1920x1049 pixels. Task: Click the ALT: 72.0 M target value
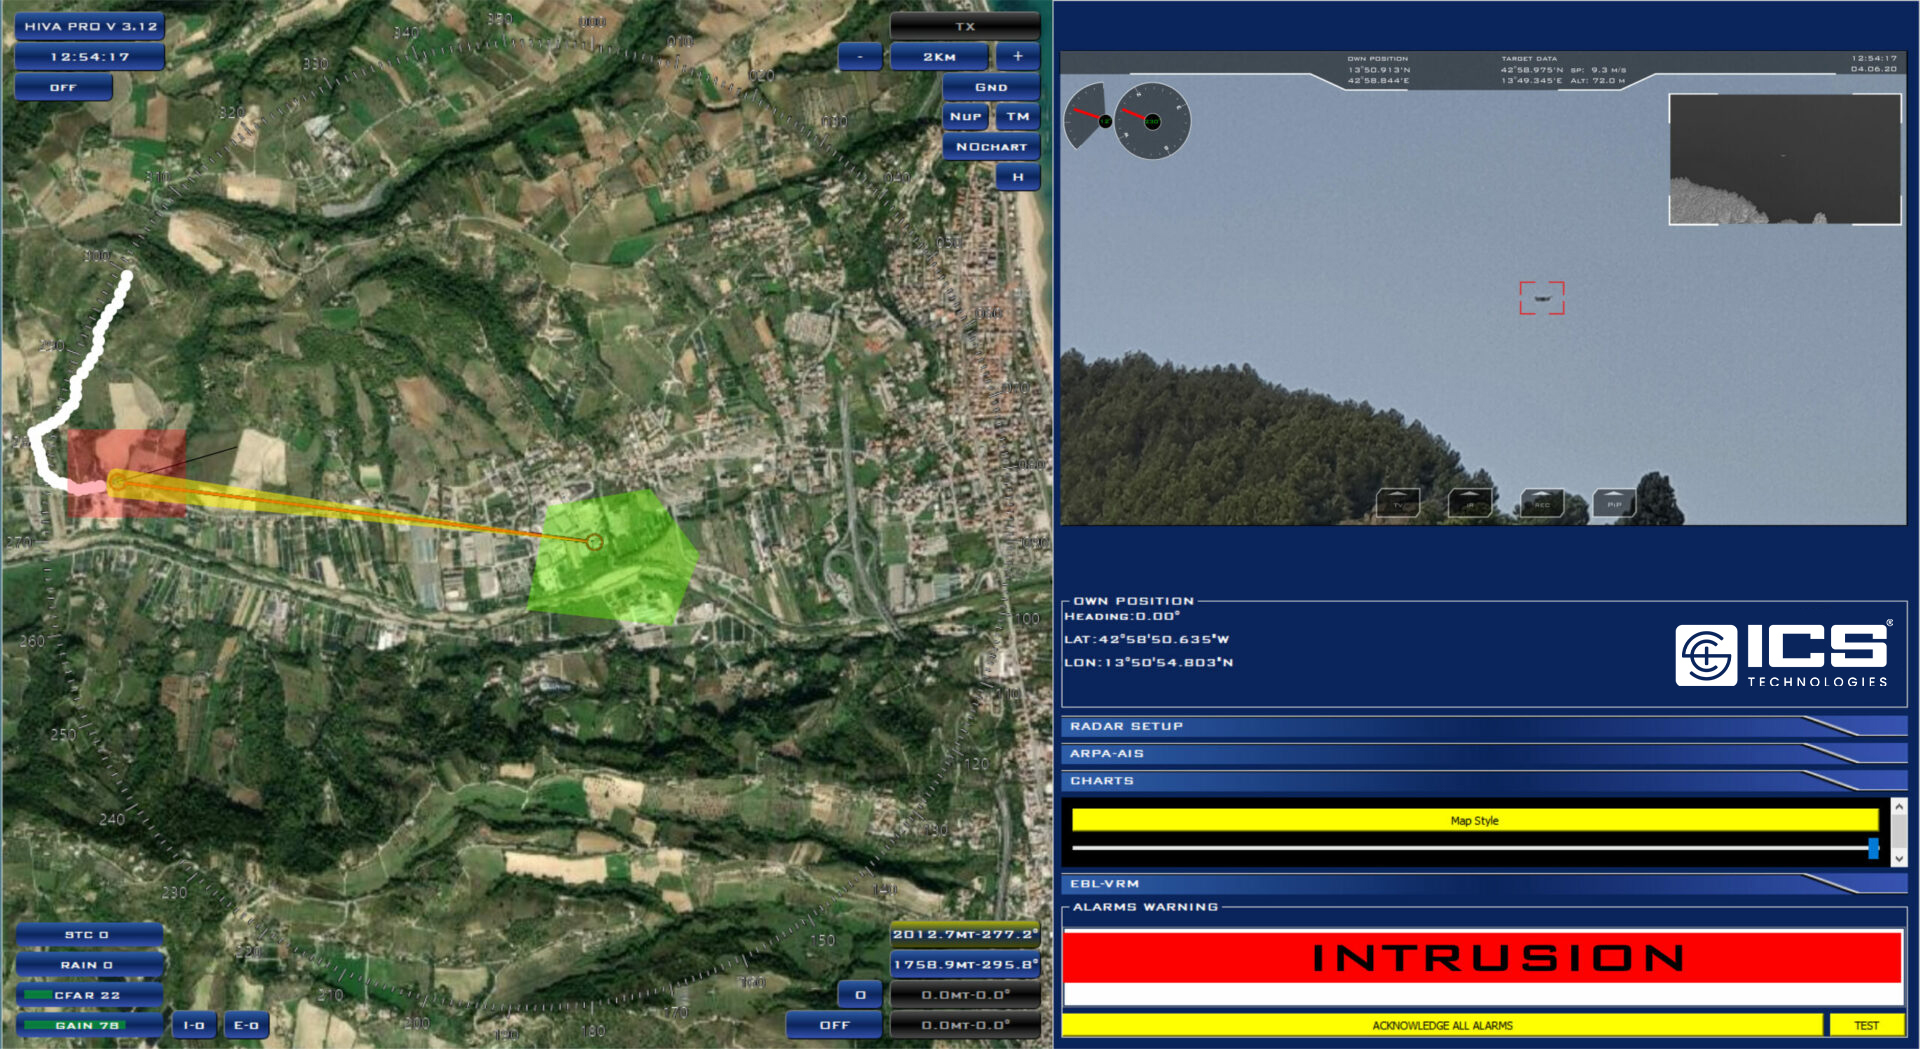[x=1598, y=81]
